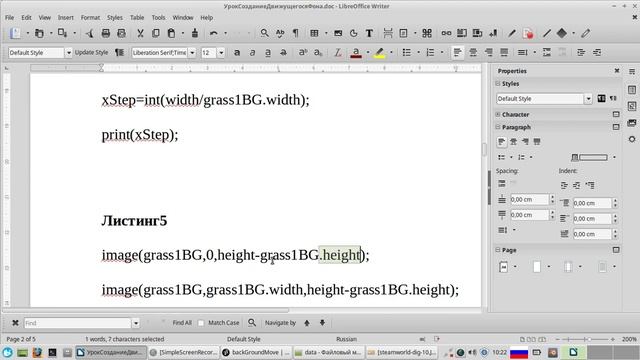Click the Russian language status bar entry
The height and width of the screenshot is (360, 640).
346,339
